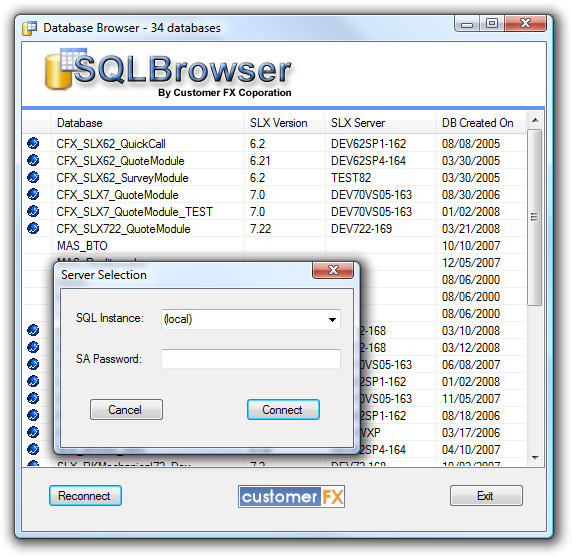
Task: Click the 08/08/2005 created date
Action: pos(471,144)
